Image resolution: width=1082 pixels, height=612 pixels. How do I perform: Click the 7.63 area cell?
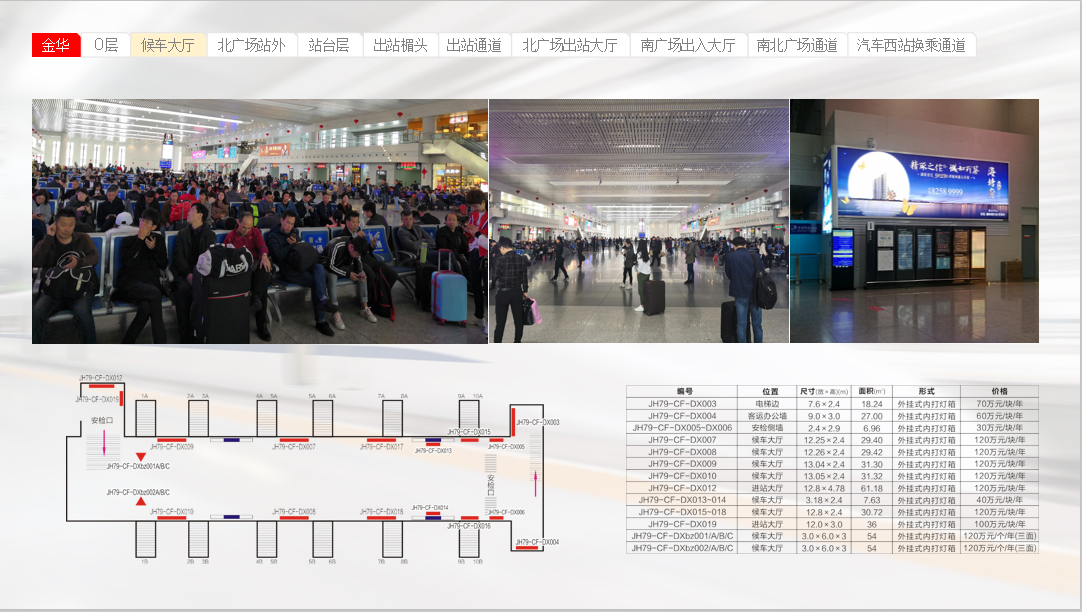(872, 500)
